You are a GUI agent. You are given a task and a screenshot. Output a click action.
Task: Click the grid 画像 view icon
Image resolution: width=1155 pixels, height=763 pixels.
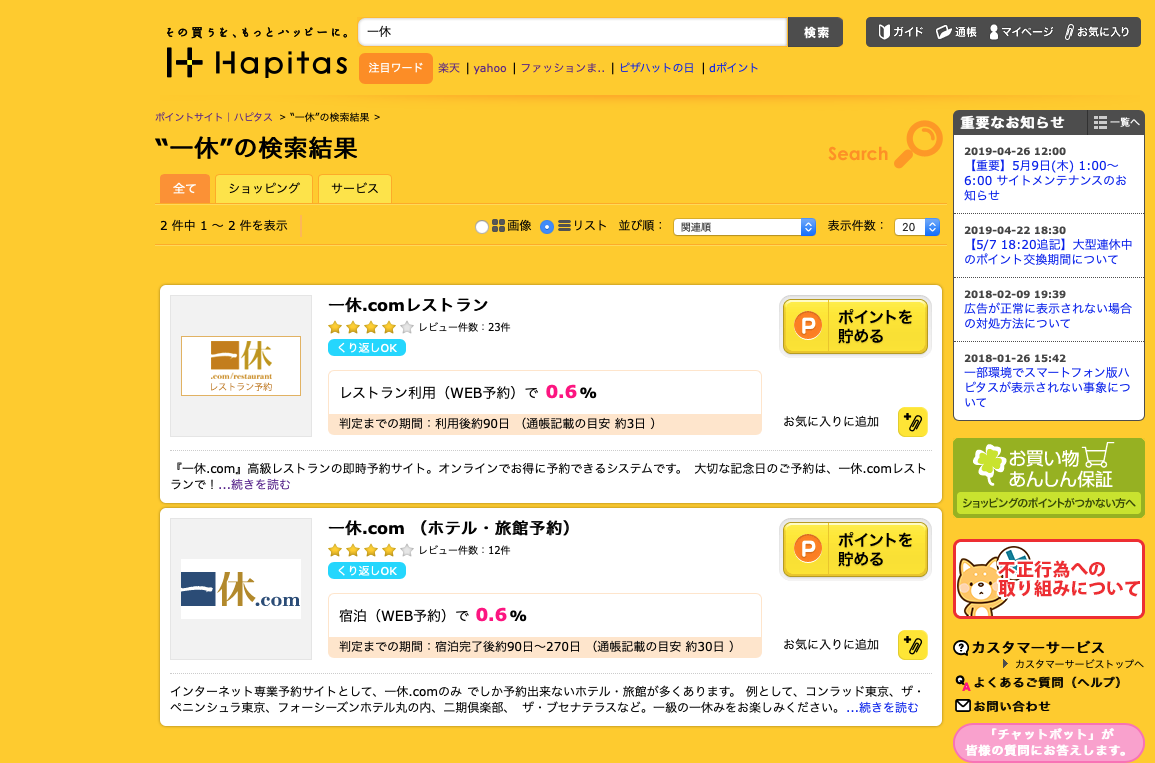coord(499,225)
